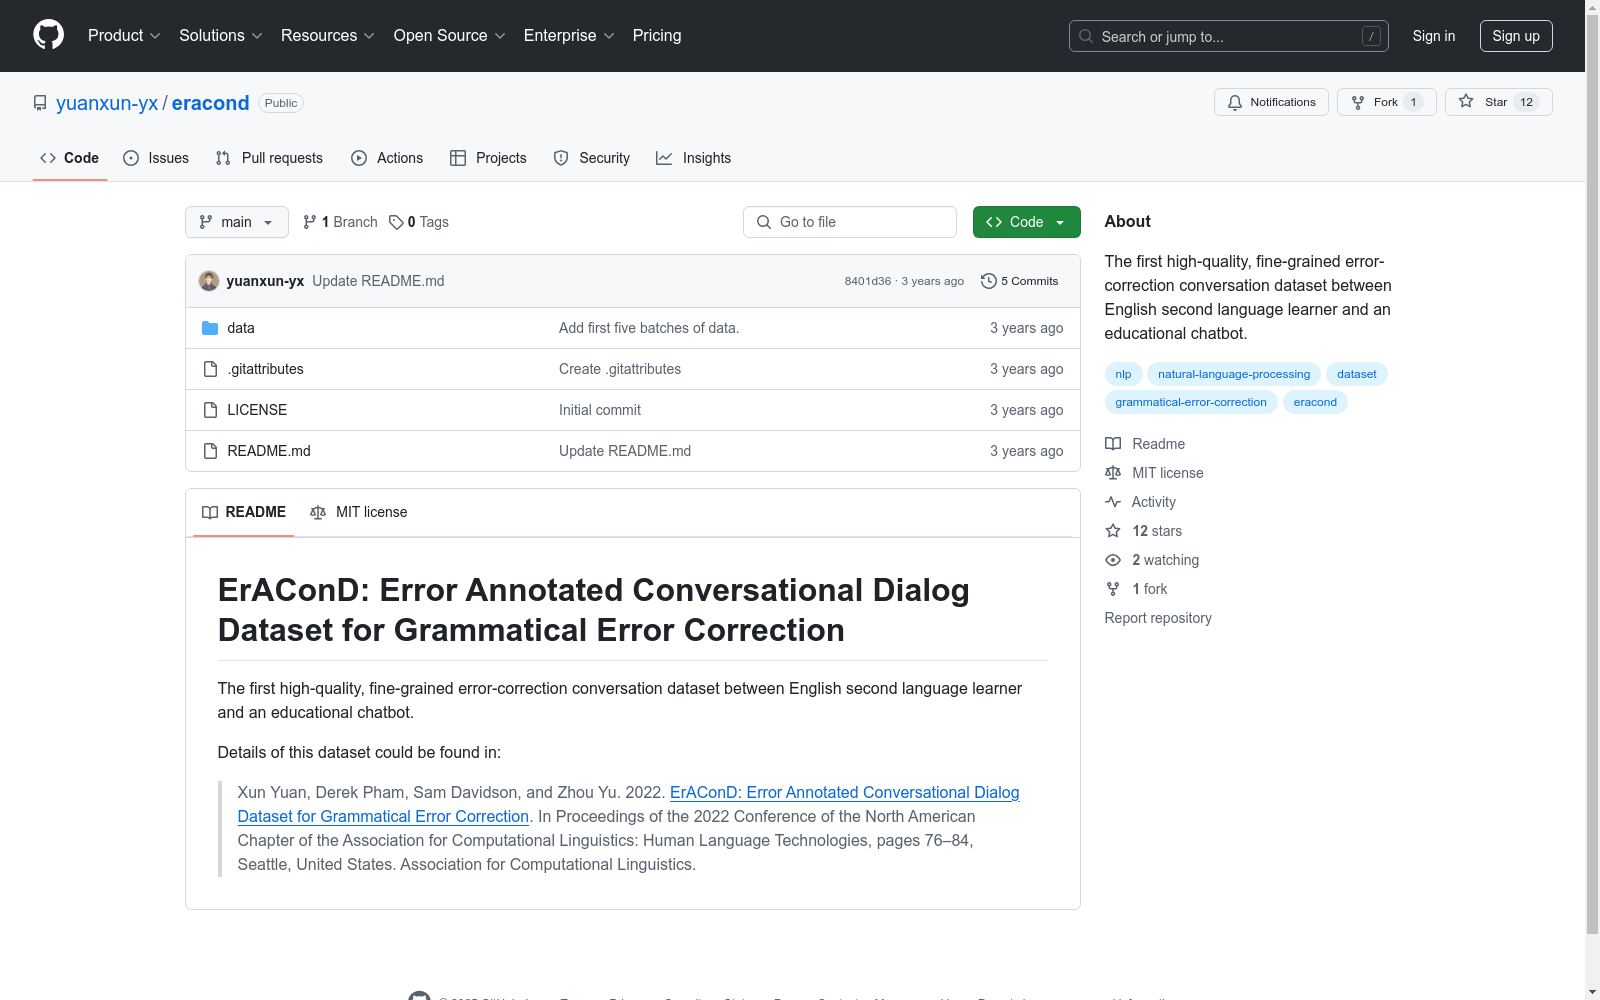Image resolution: width=1600 pixels, height=1000 pixels.
Task: Open the main branch selector
Action: coord(237,222)
